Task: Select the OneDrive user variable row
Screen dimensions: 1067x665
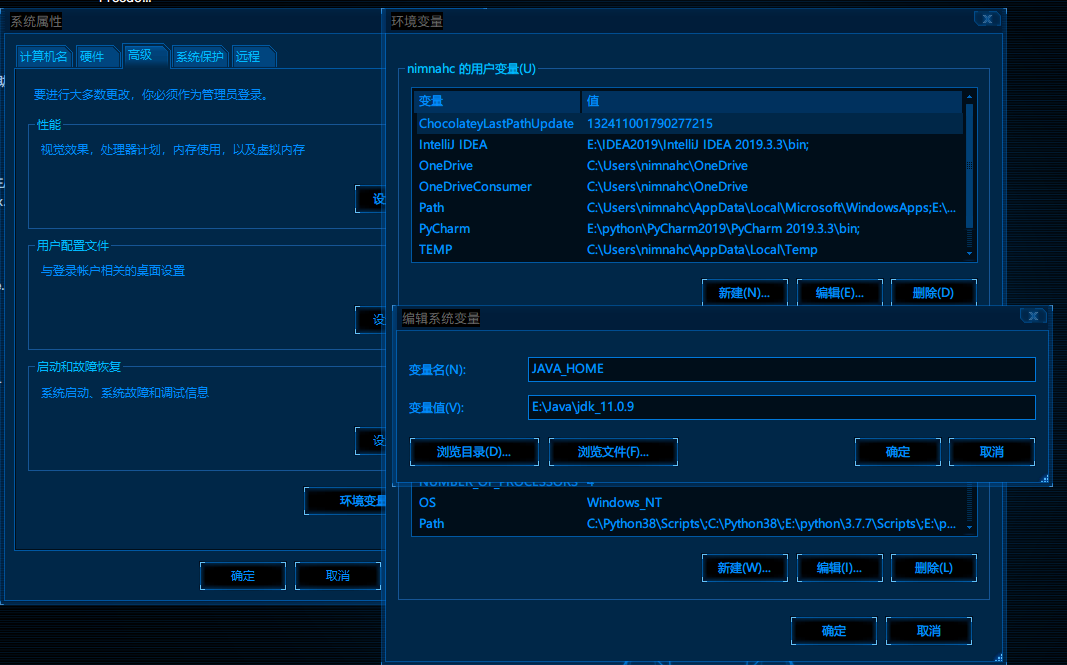Action: 689,165
